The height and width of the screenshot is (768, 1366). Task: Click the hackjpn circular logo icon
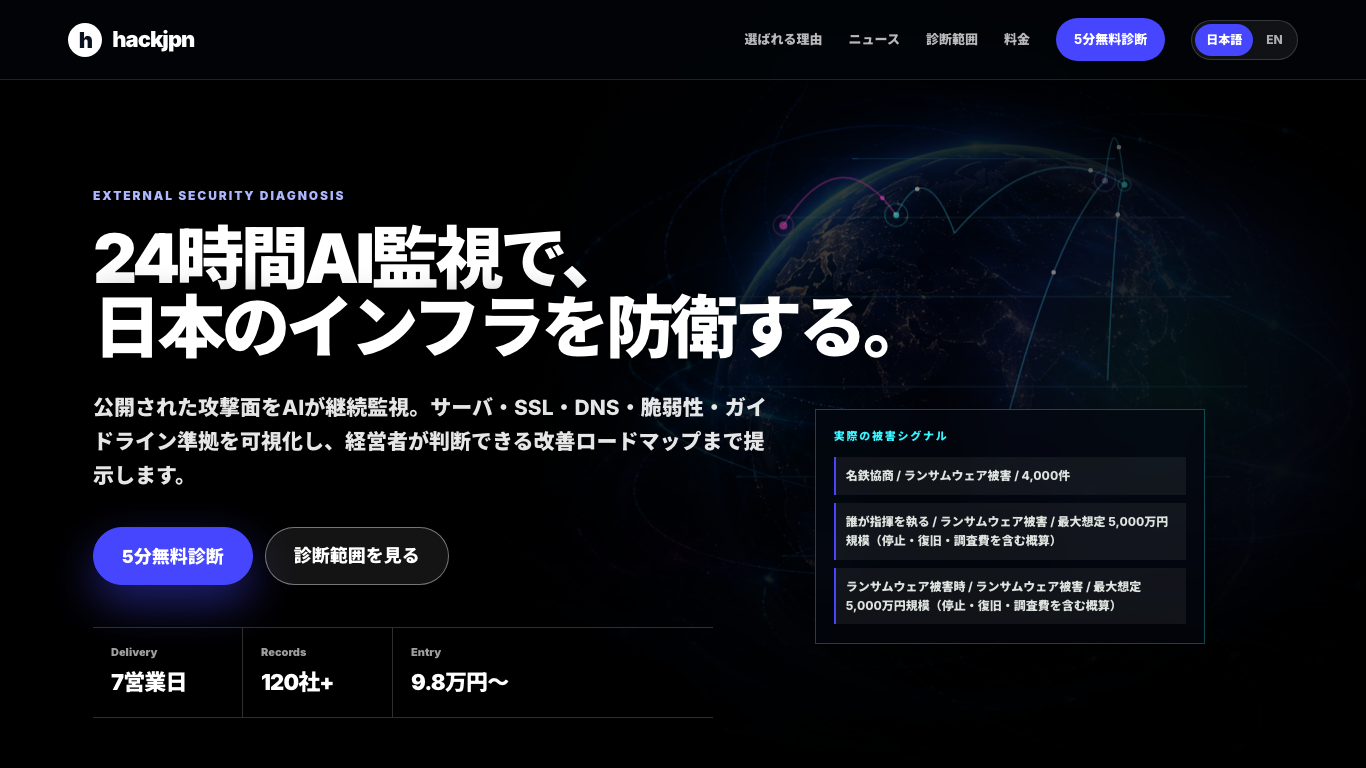(85, 40)
